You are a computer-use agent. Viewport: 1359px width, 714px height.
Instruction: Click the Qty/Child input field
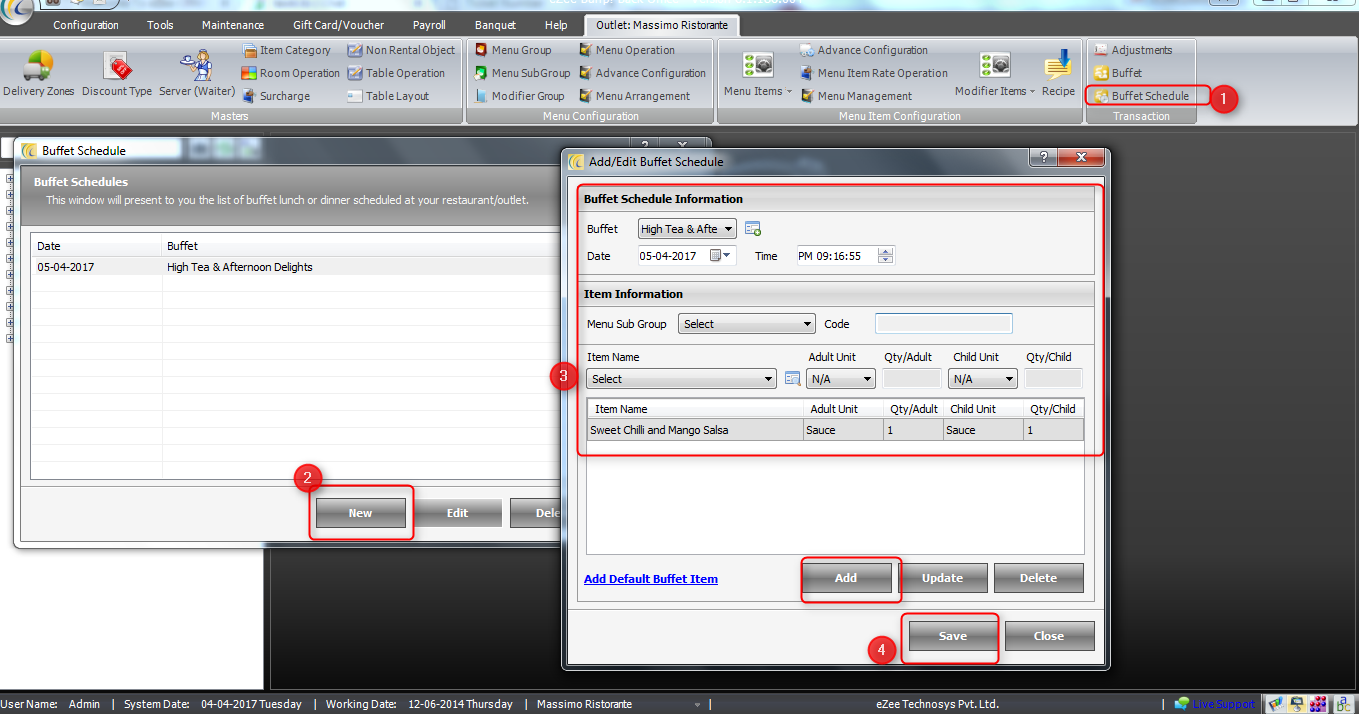[1054, 379]
